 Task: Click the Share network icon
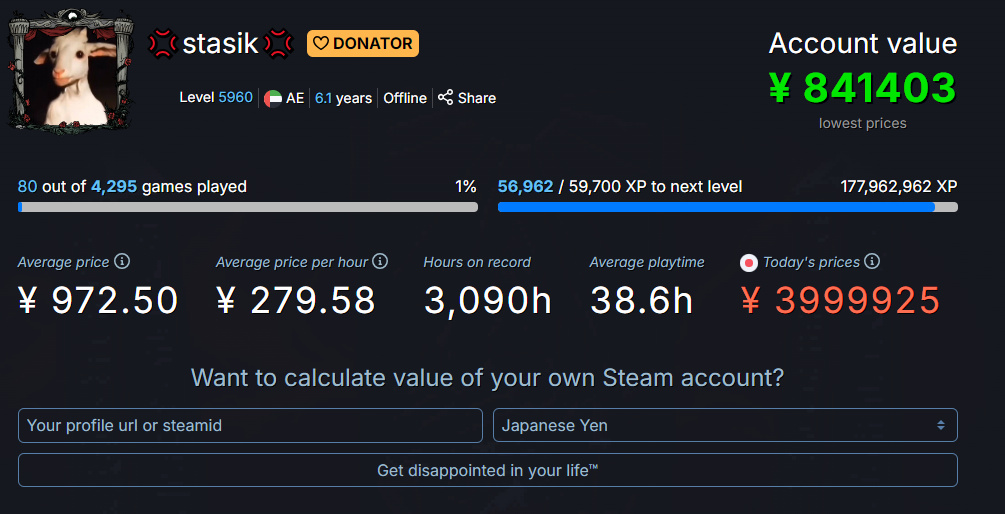tap(445, 97)
